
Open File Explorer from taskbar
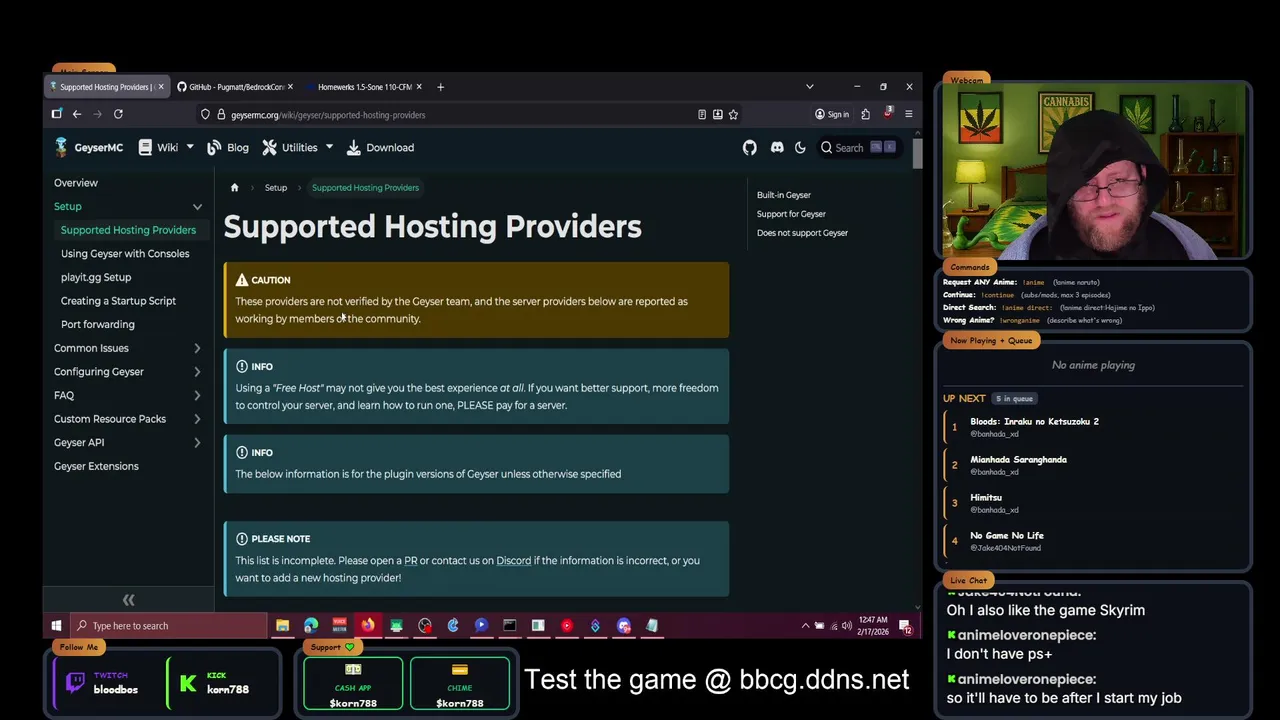(283, 626)
